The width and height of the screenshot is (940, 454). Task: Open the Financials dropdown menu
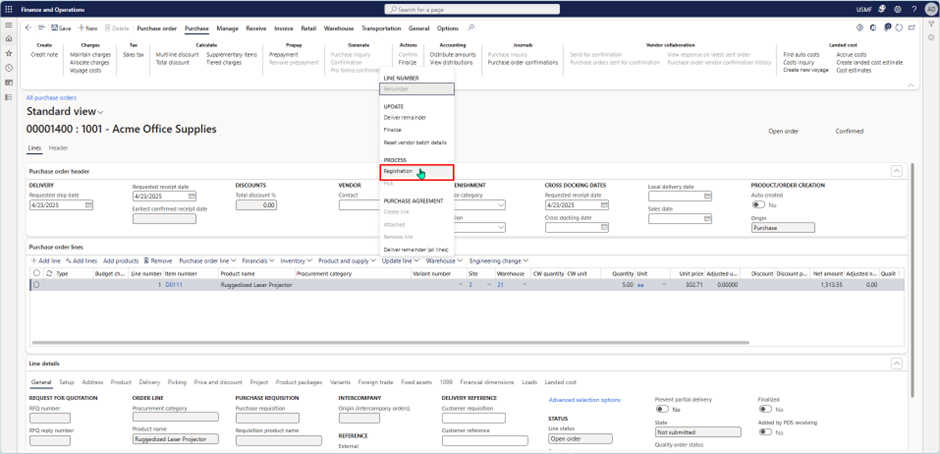(x=258, y=261)
